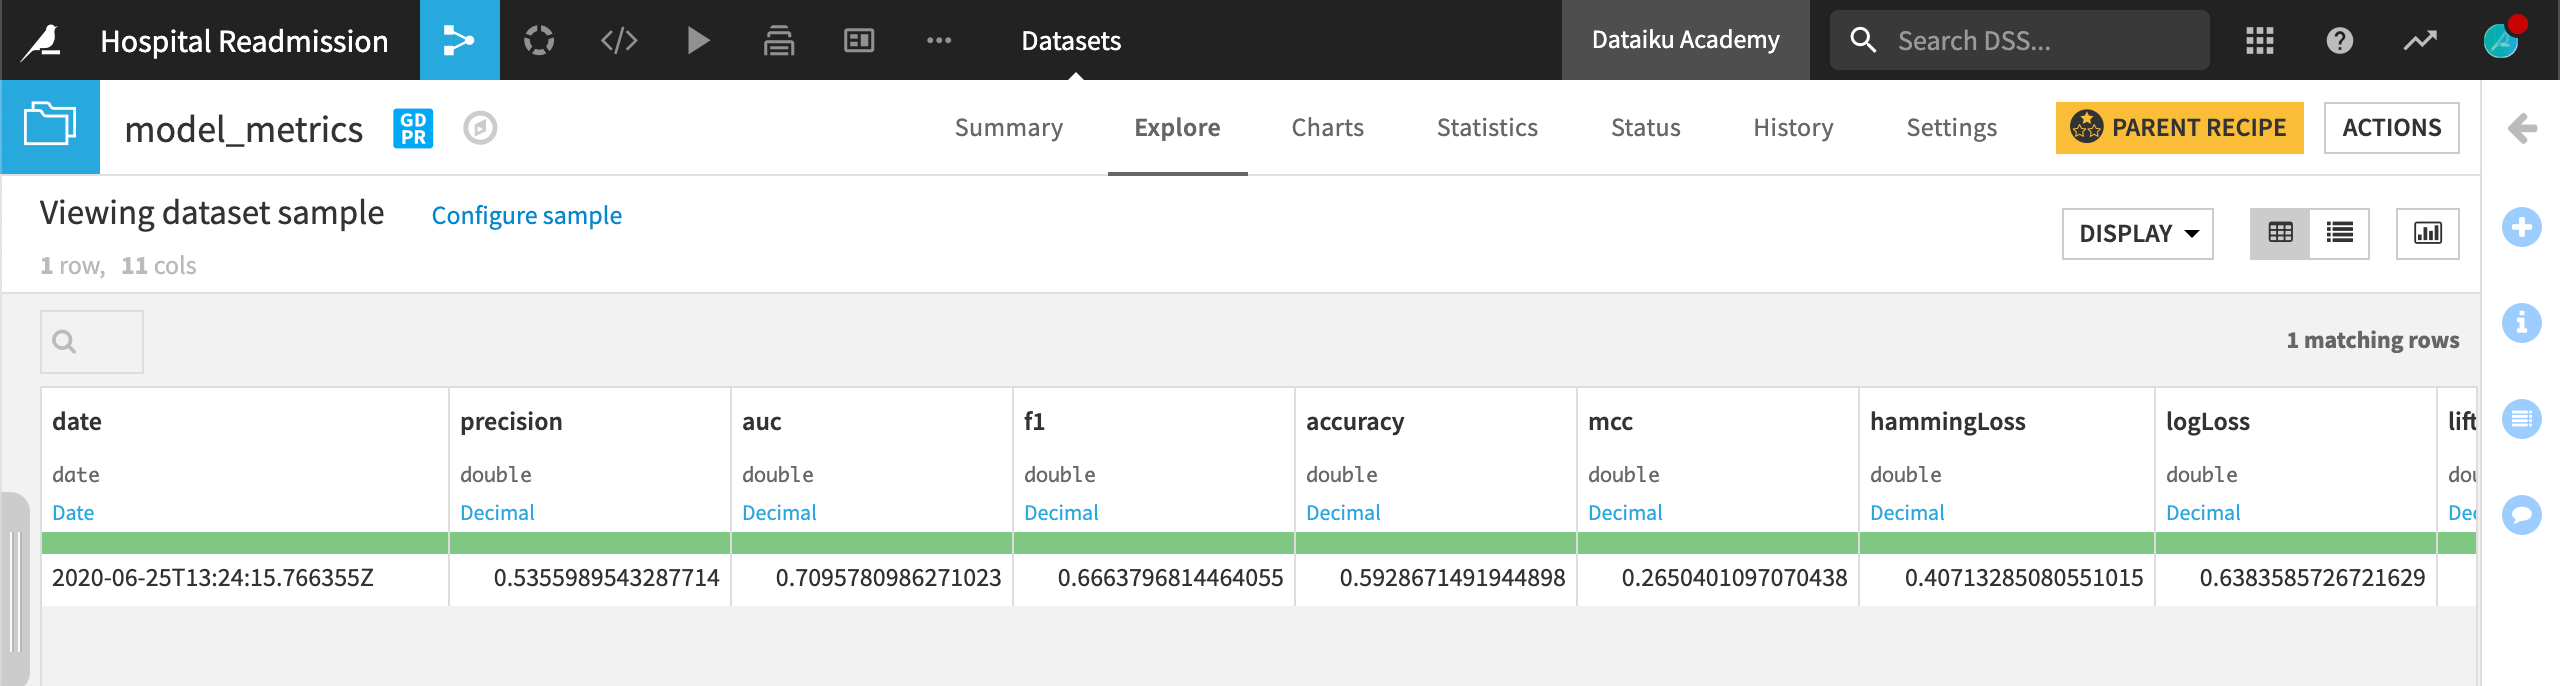This screenshot has width=2560, height=686.
Task: Click the GDPR badge icon
Action: pyautogui.click(x=413, y=128)
